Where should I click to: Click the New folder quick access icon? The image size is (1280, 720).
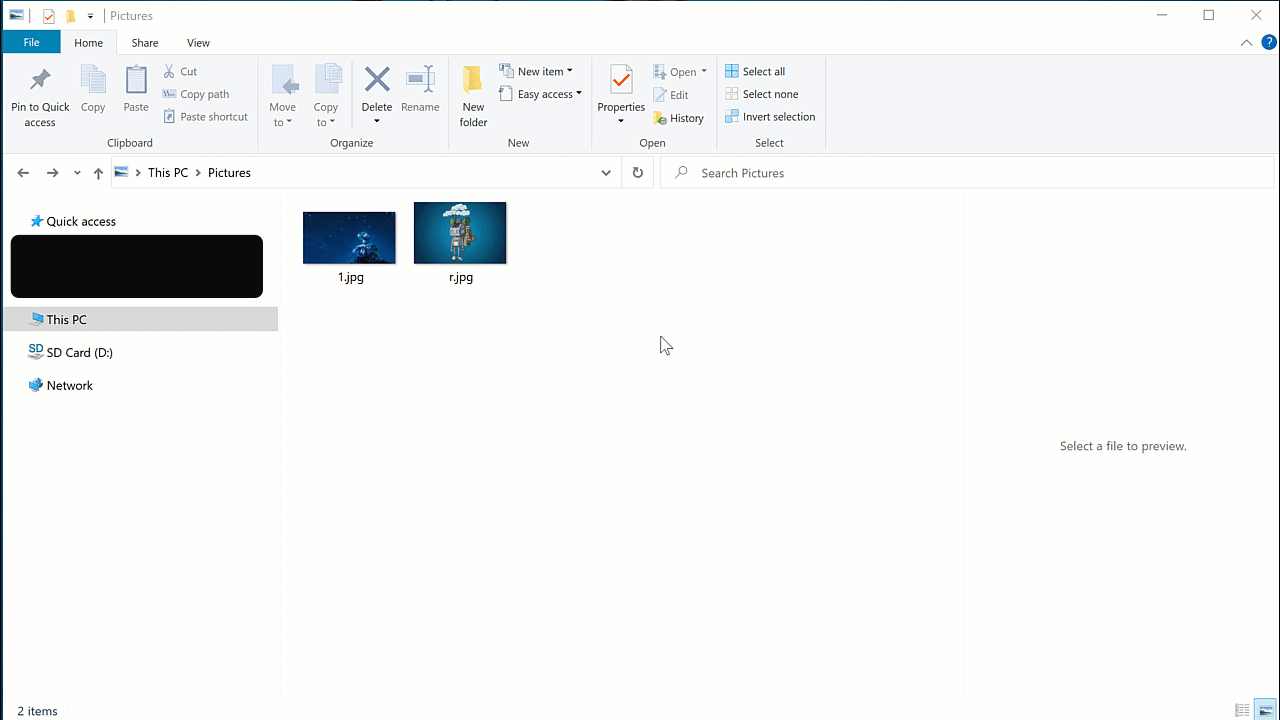(x=70, y=16)
